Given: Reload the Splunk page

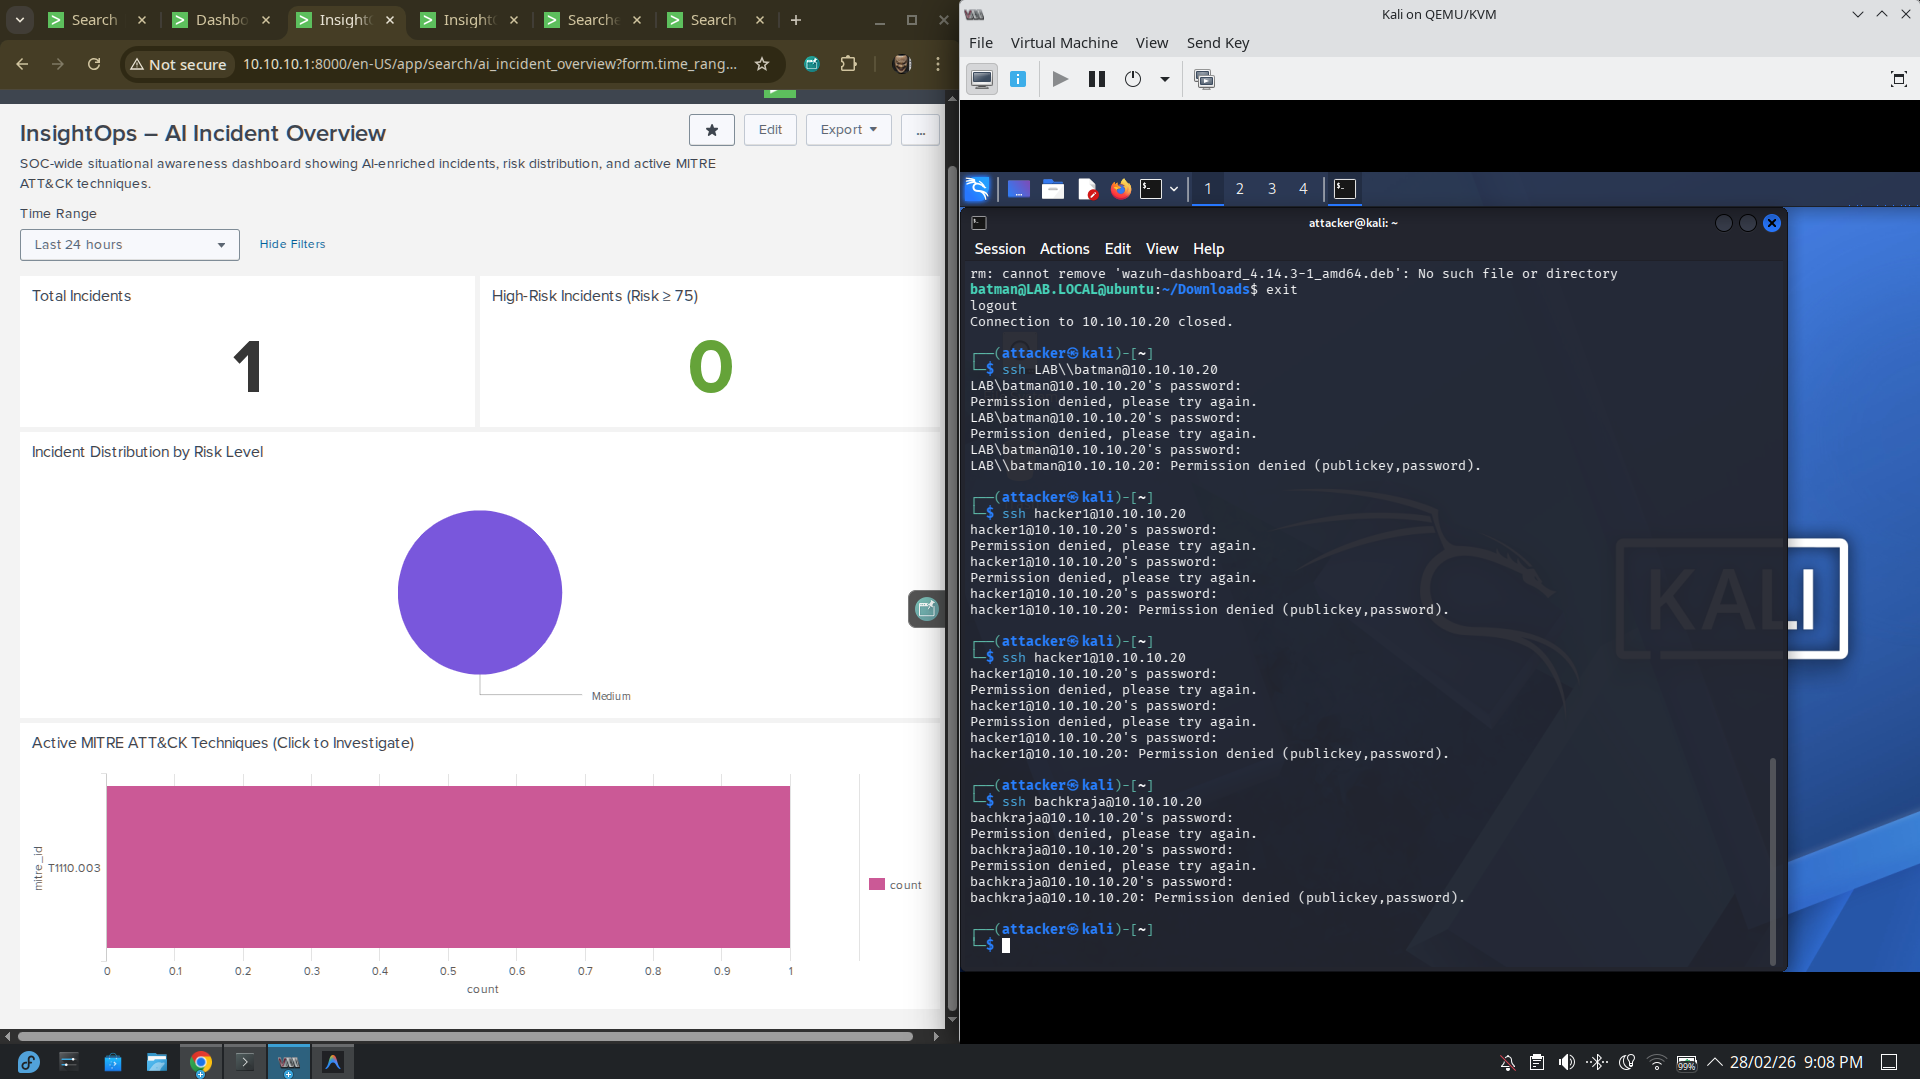Looking at the screenshot, I should tap(94, 64).
